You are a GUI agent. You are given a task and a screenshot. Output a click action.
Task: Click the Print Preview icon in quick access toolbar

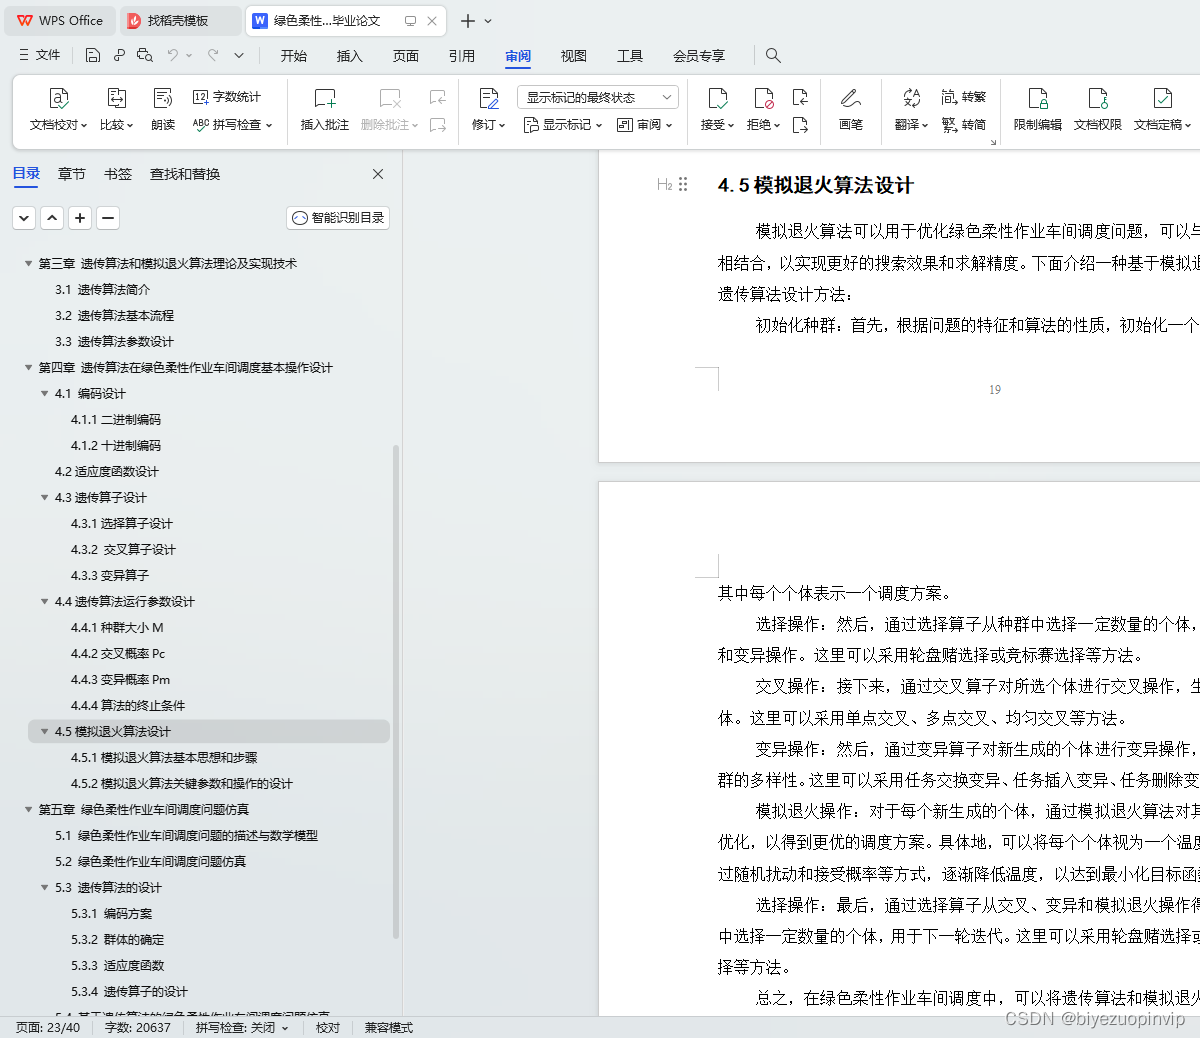pos(145,55)
